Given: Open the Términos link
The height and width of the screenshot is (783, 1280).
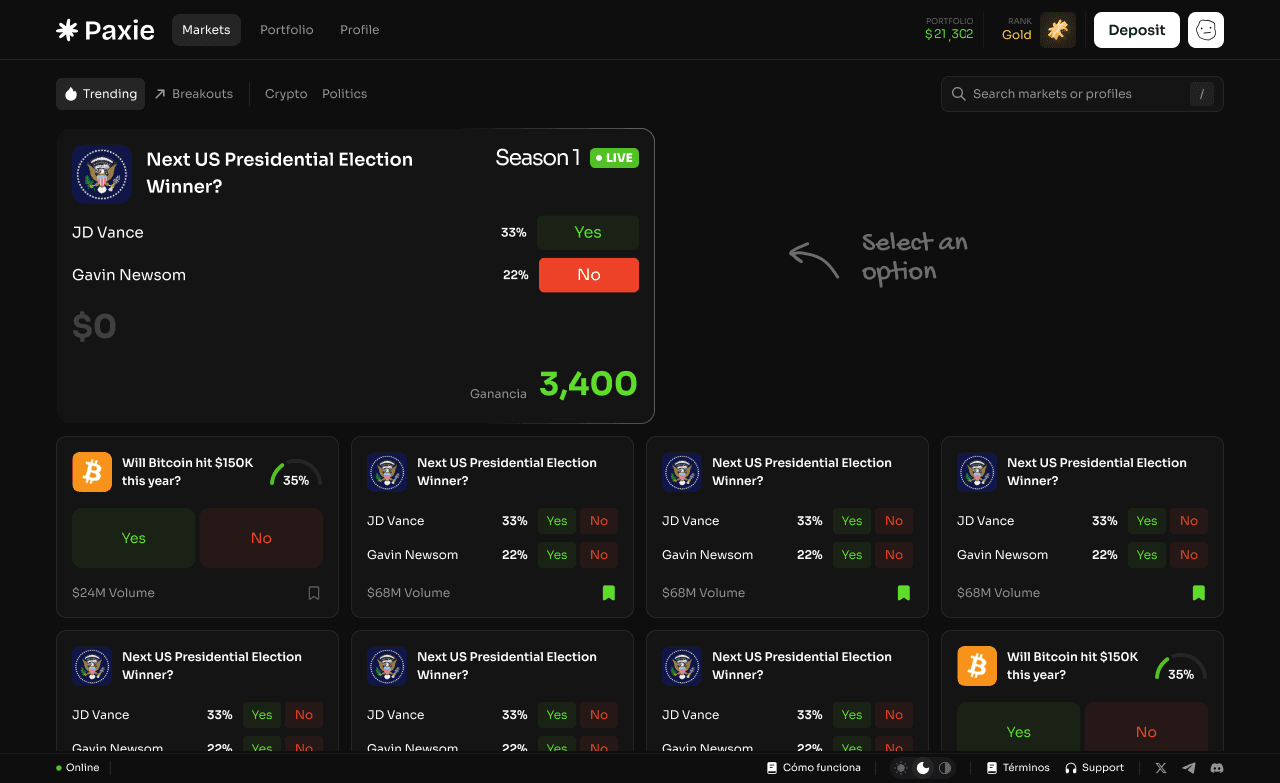Looking at the screenshot, I should 1018,768.
